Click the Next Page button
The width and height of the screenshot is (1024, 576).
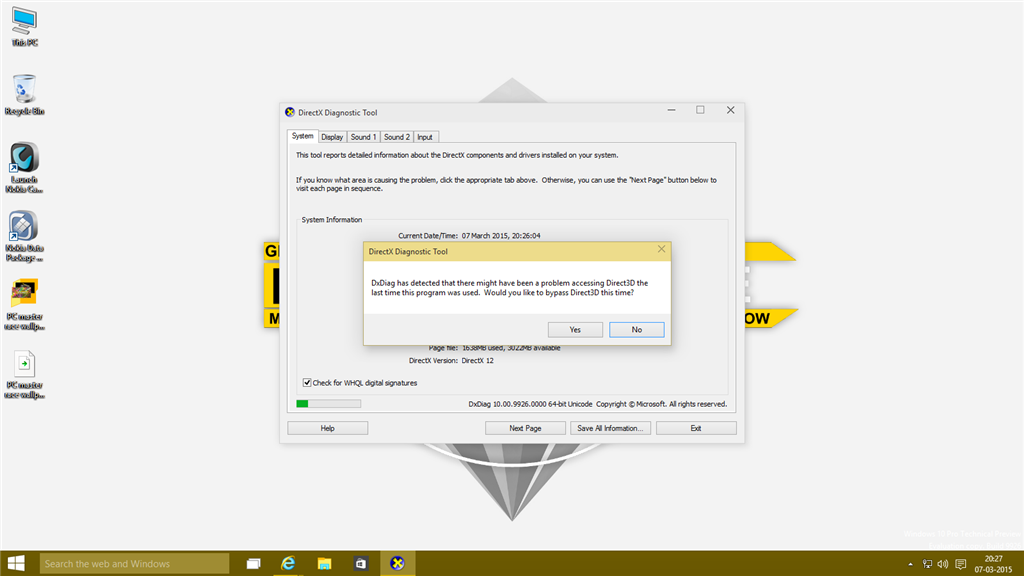coord(525,428)
